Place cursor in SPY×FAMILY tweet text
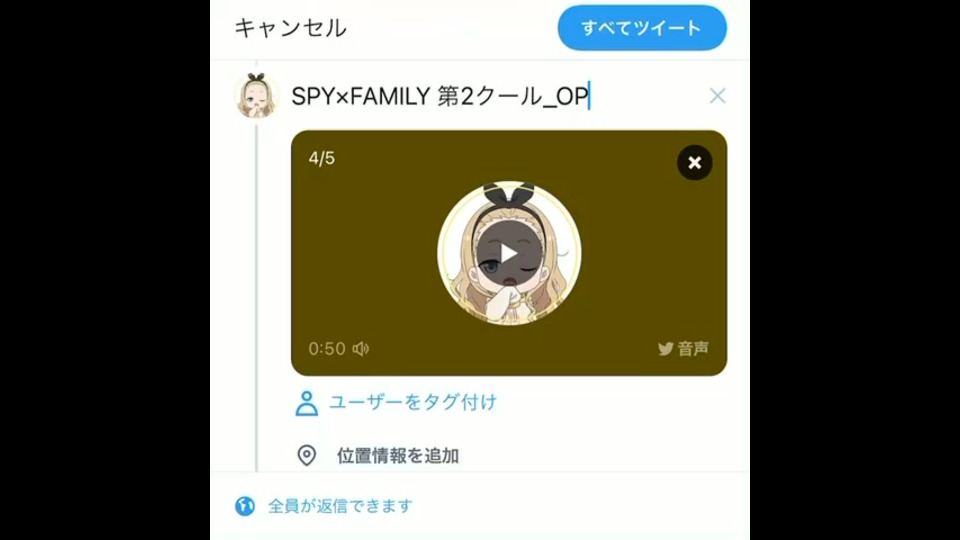The width and height of the screenshot is (960, 540). click(440, 96)
